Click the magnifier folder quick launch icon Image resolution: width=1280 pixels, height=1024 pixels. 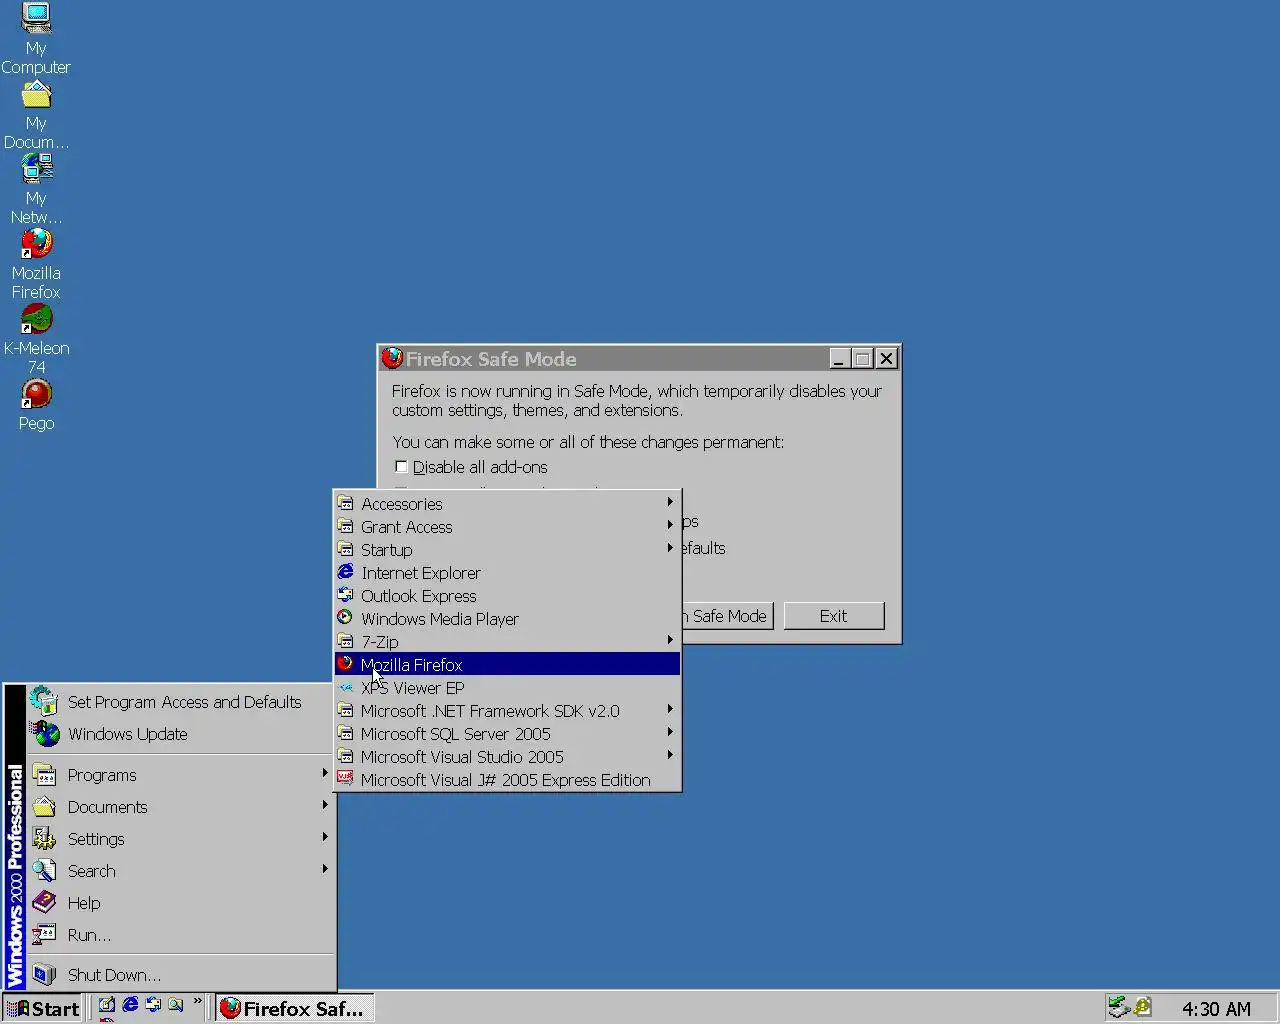176,1005
